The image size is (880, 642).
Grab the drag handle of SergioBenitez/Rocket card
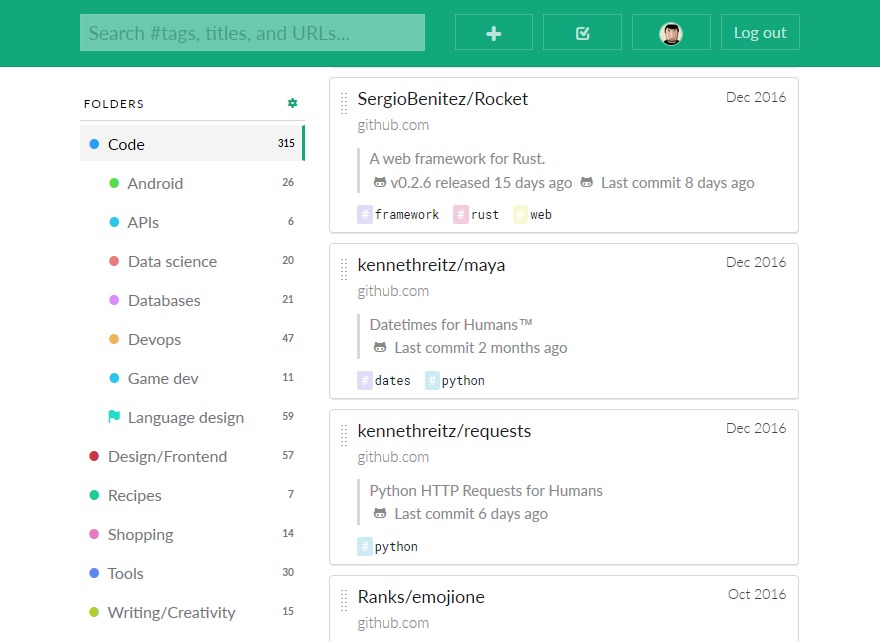[x=344, y=104]
